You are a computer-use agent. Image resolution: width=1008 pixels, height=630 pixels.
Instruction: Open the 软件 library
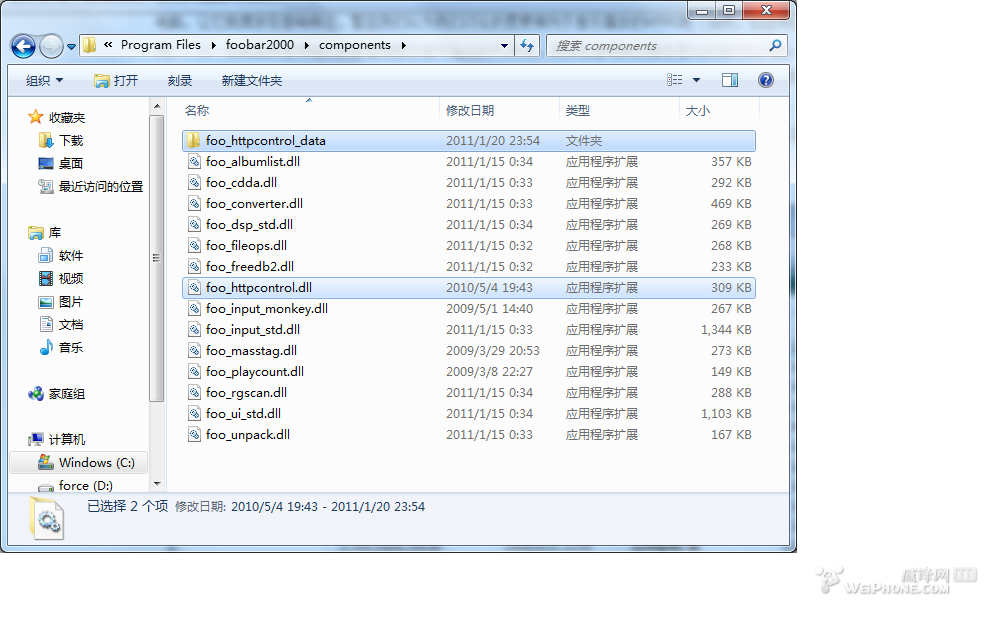click(x=61, y=256)
